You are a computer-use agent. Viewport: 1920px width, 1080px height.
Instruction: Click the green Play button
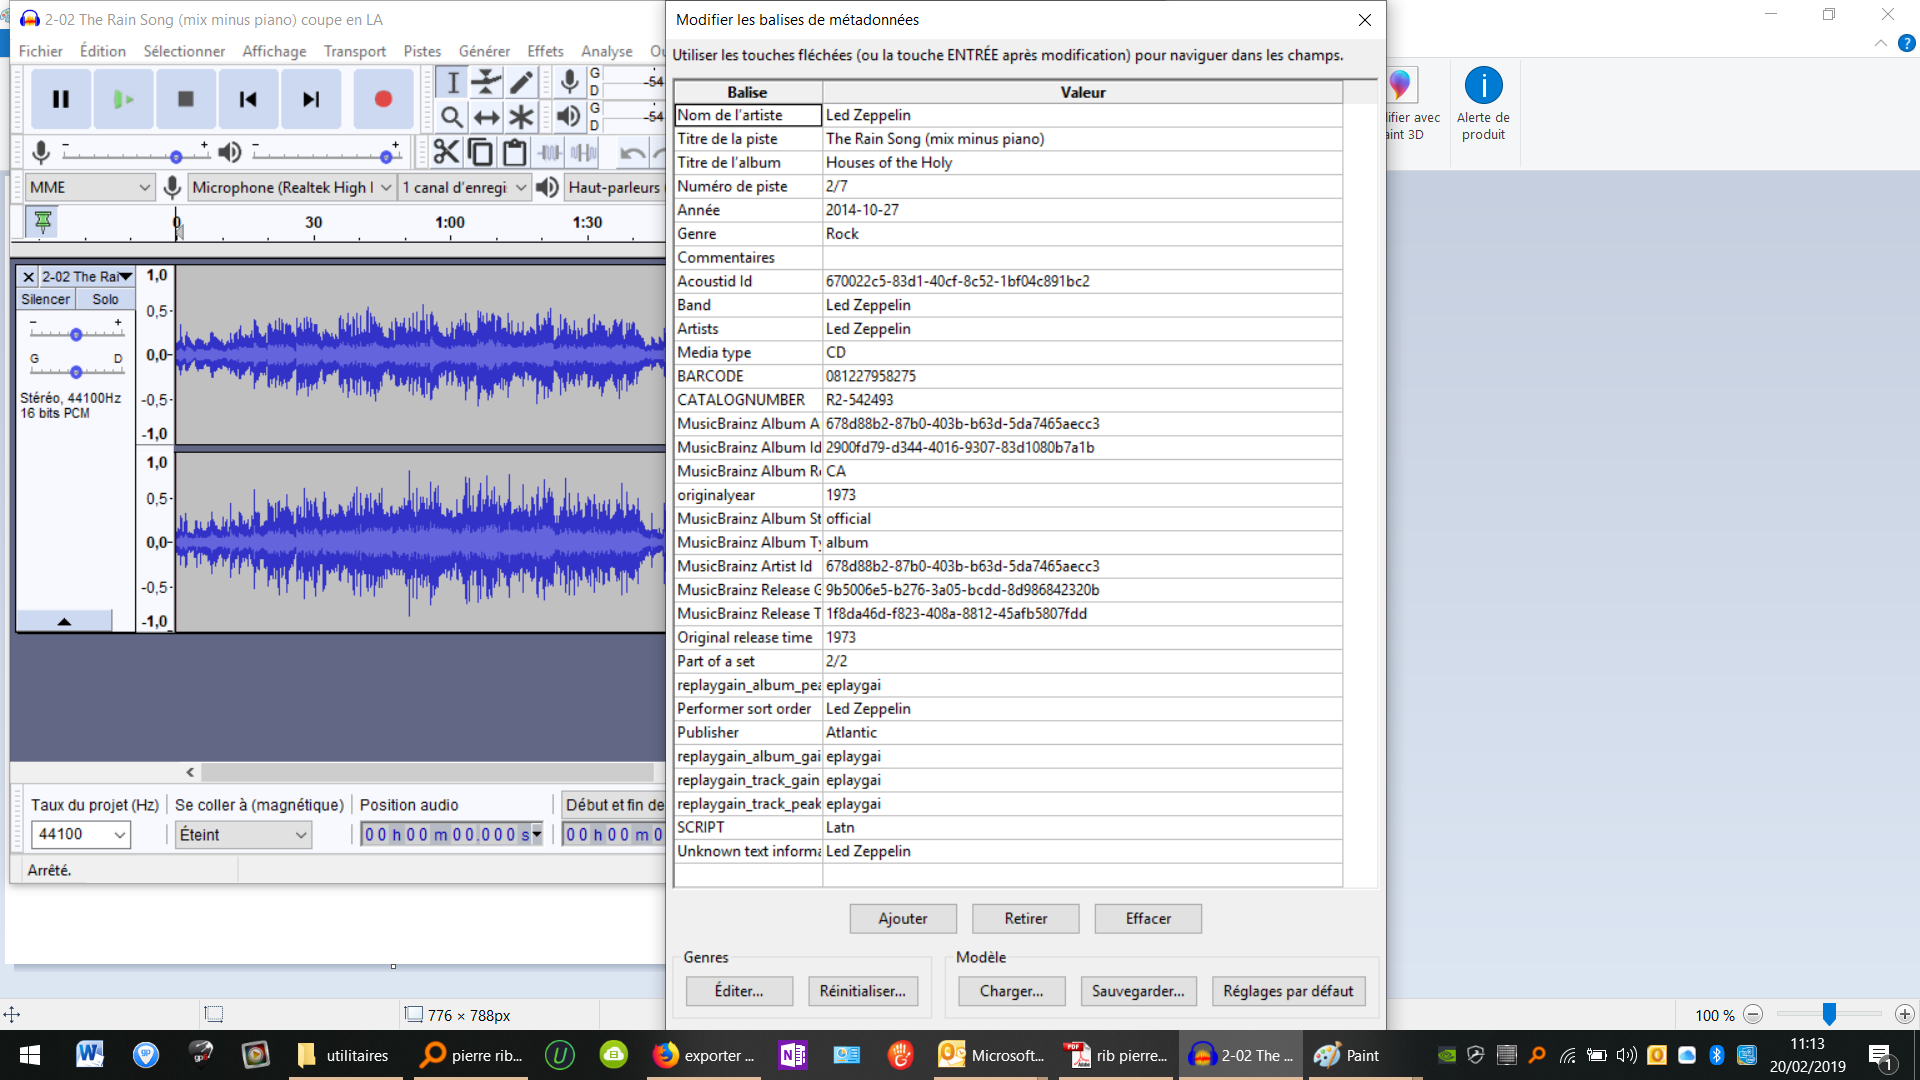pyautogui.click(x=123, y=99)
